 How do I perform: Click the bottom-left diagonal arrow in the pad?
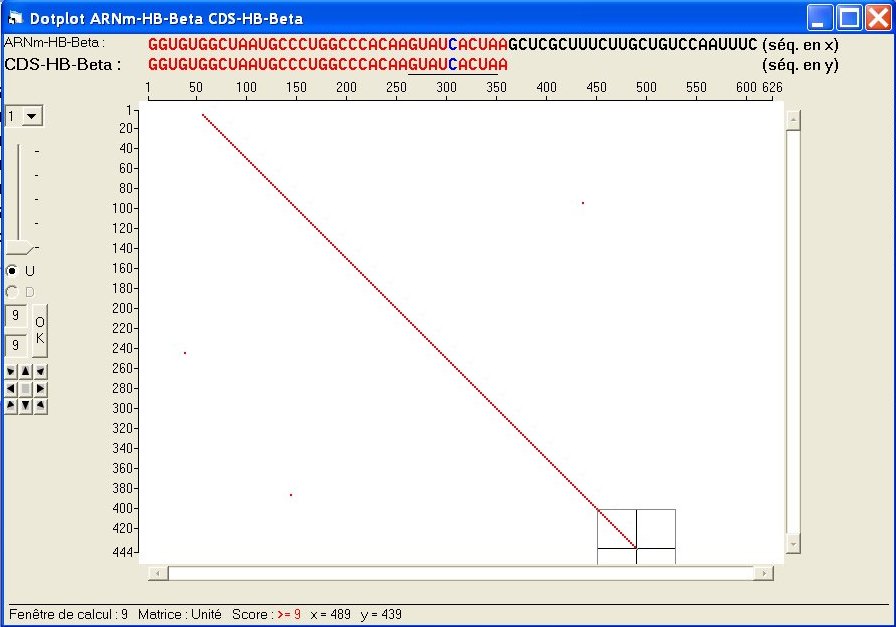[10, 405]
